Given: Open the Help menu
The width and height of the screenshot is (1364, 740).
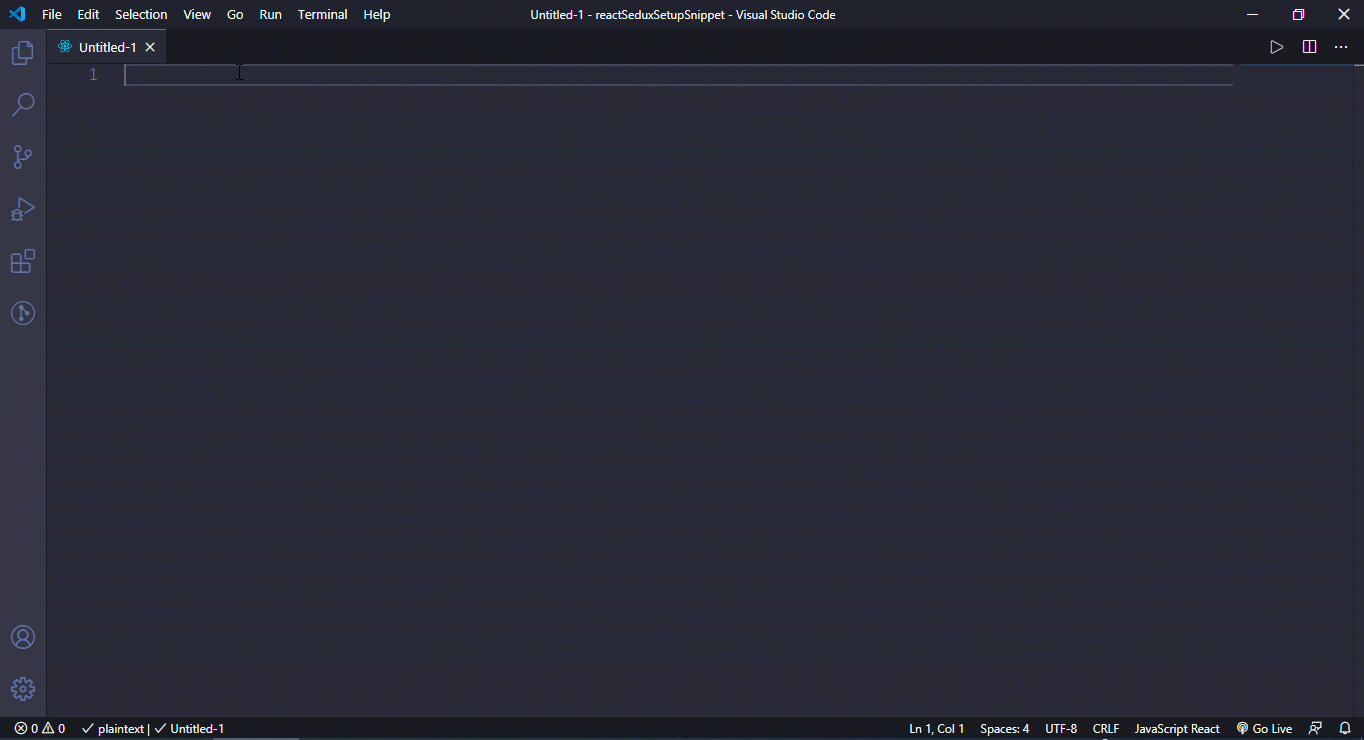Looking at the screenshot, I should pos(377,14).
